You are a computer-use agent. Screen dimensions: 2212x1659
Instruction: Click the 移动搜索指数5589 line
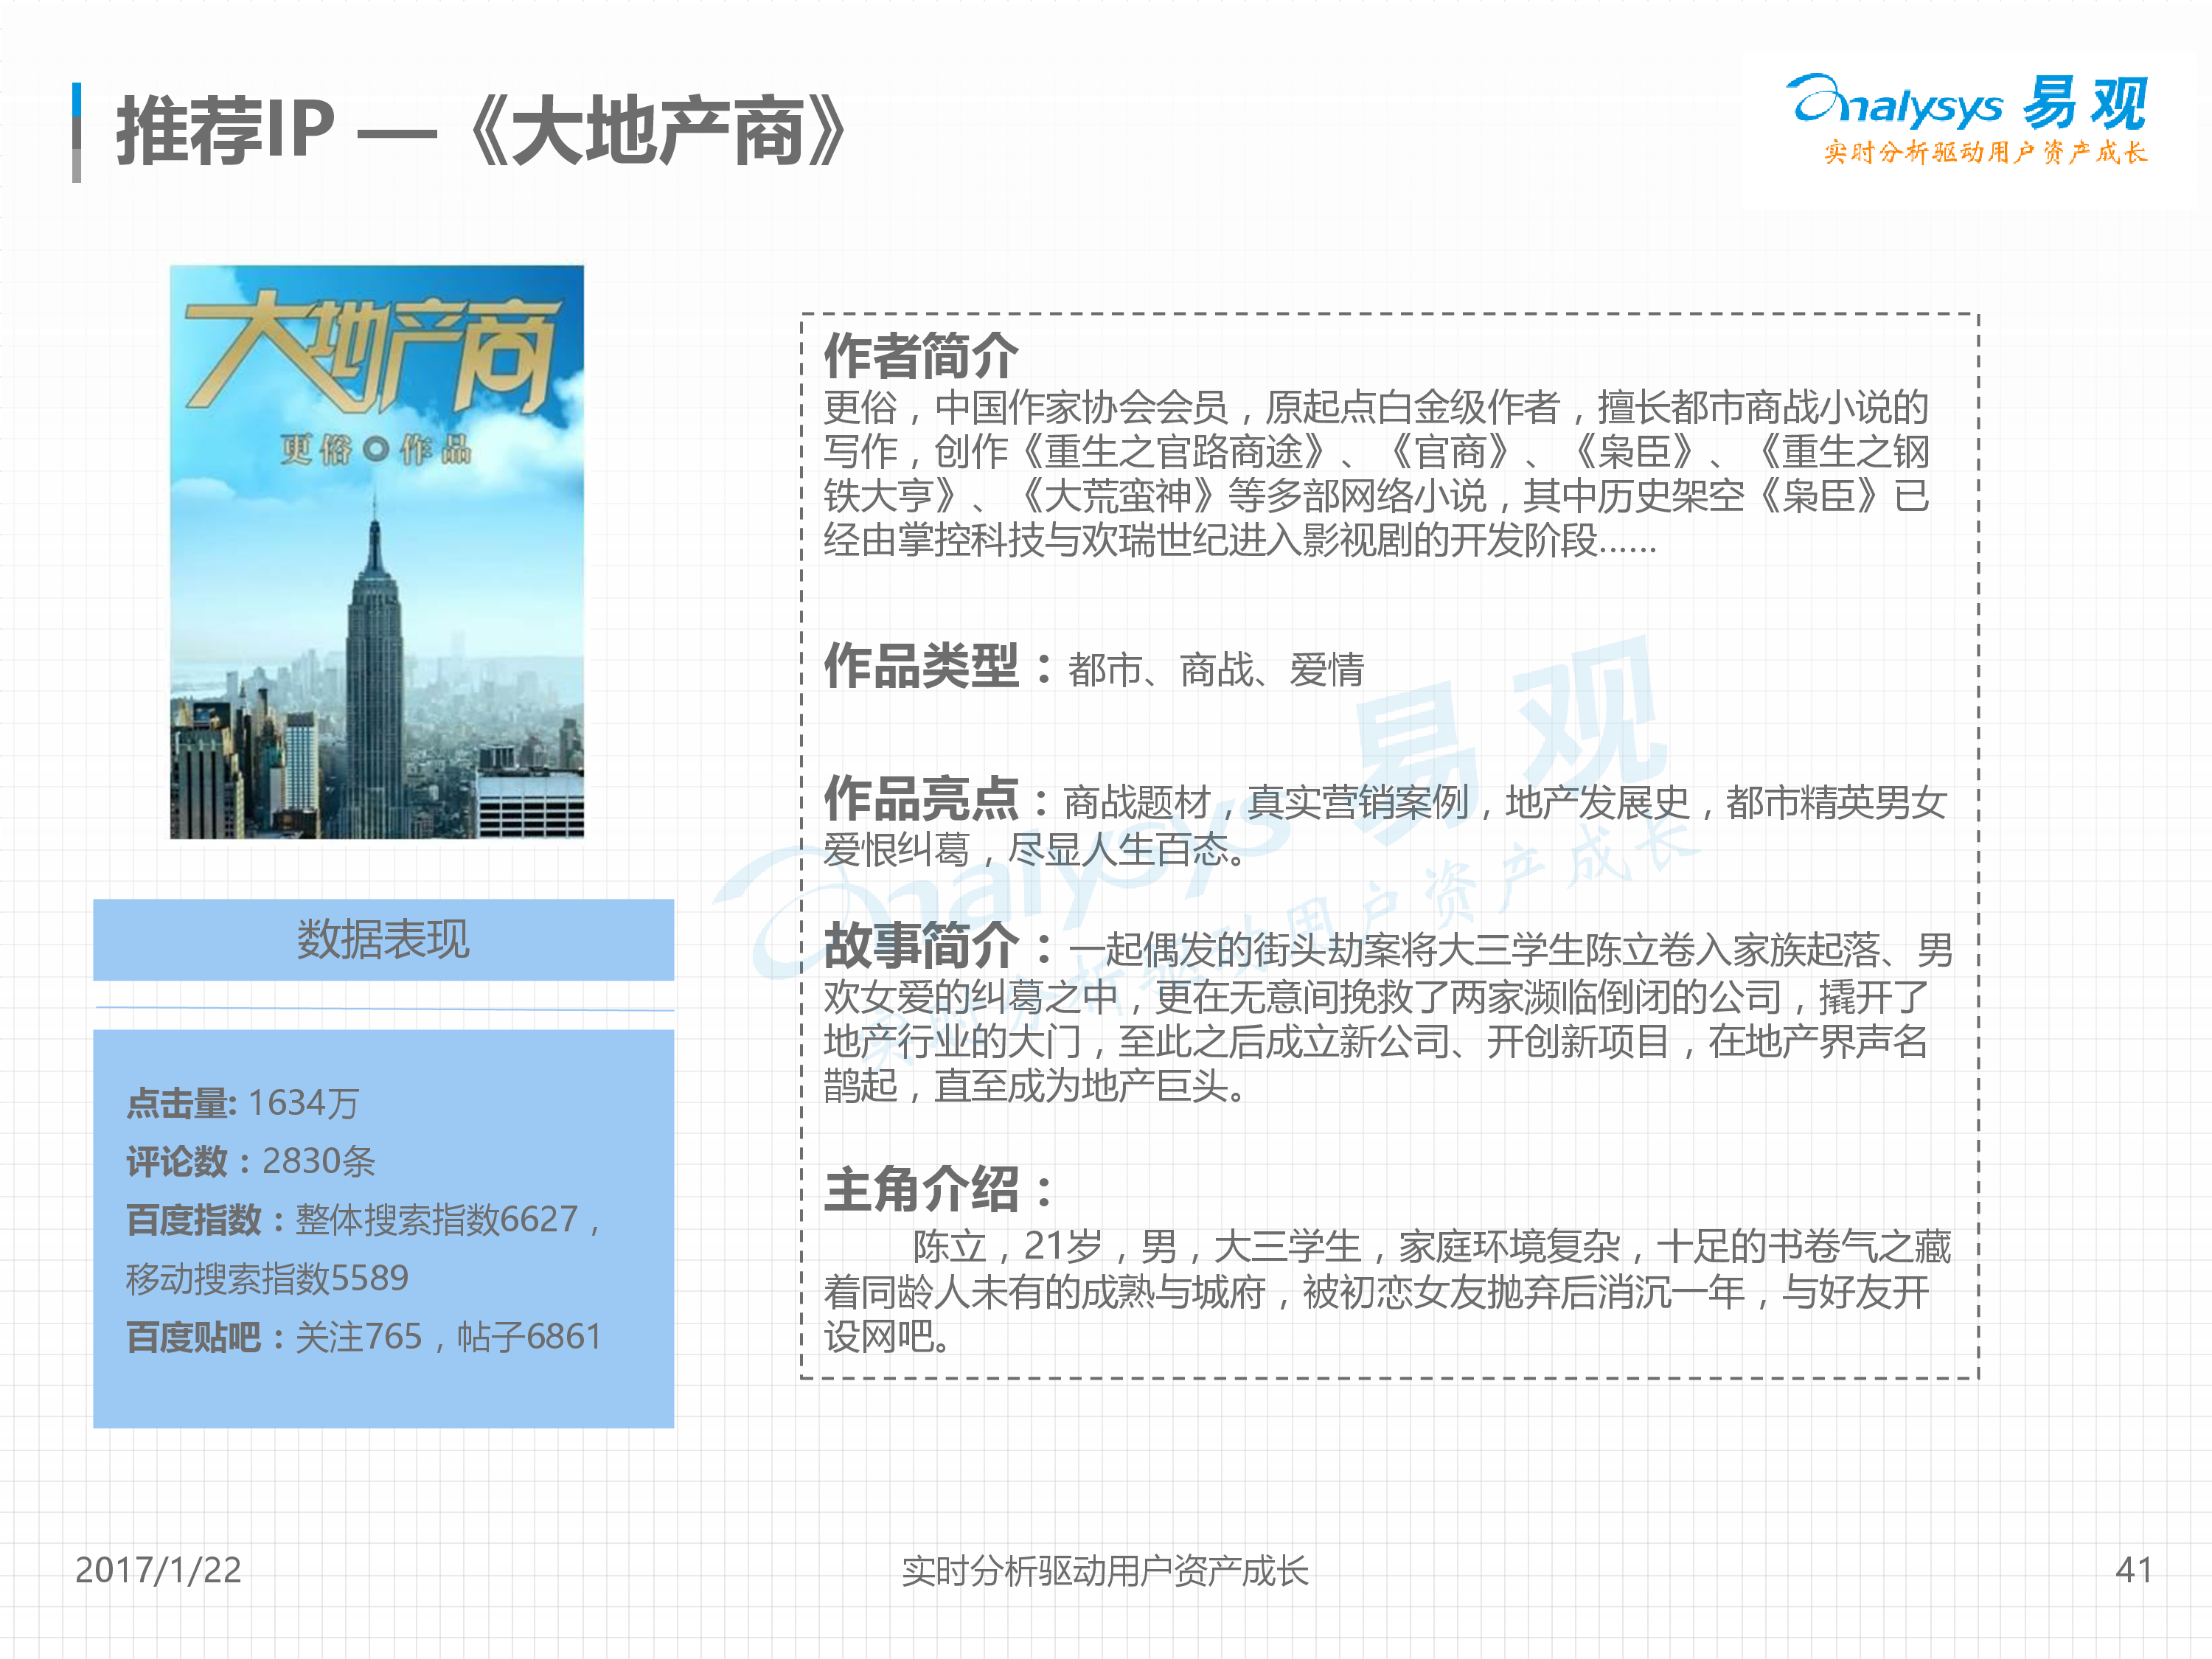267,1278
